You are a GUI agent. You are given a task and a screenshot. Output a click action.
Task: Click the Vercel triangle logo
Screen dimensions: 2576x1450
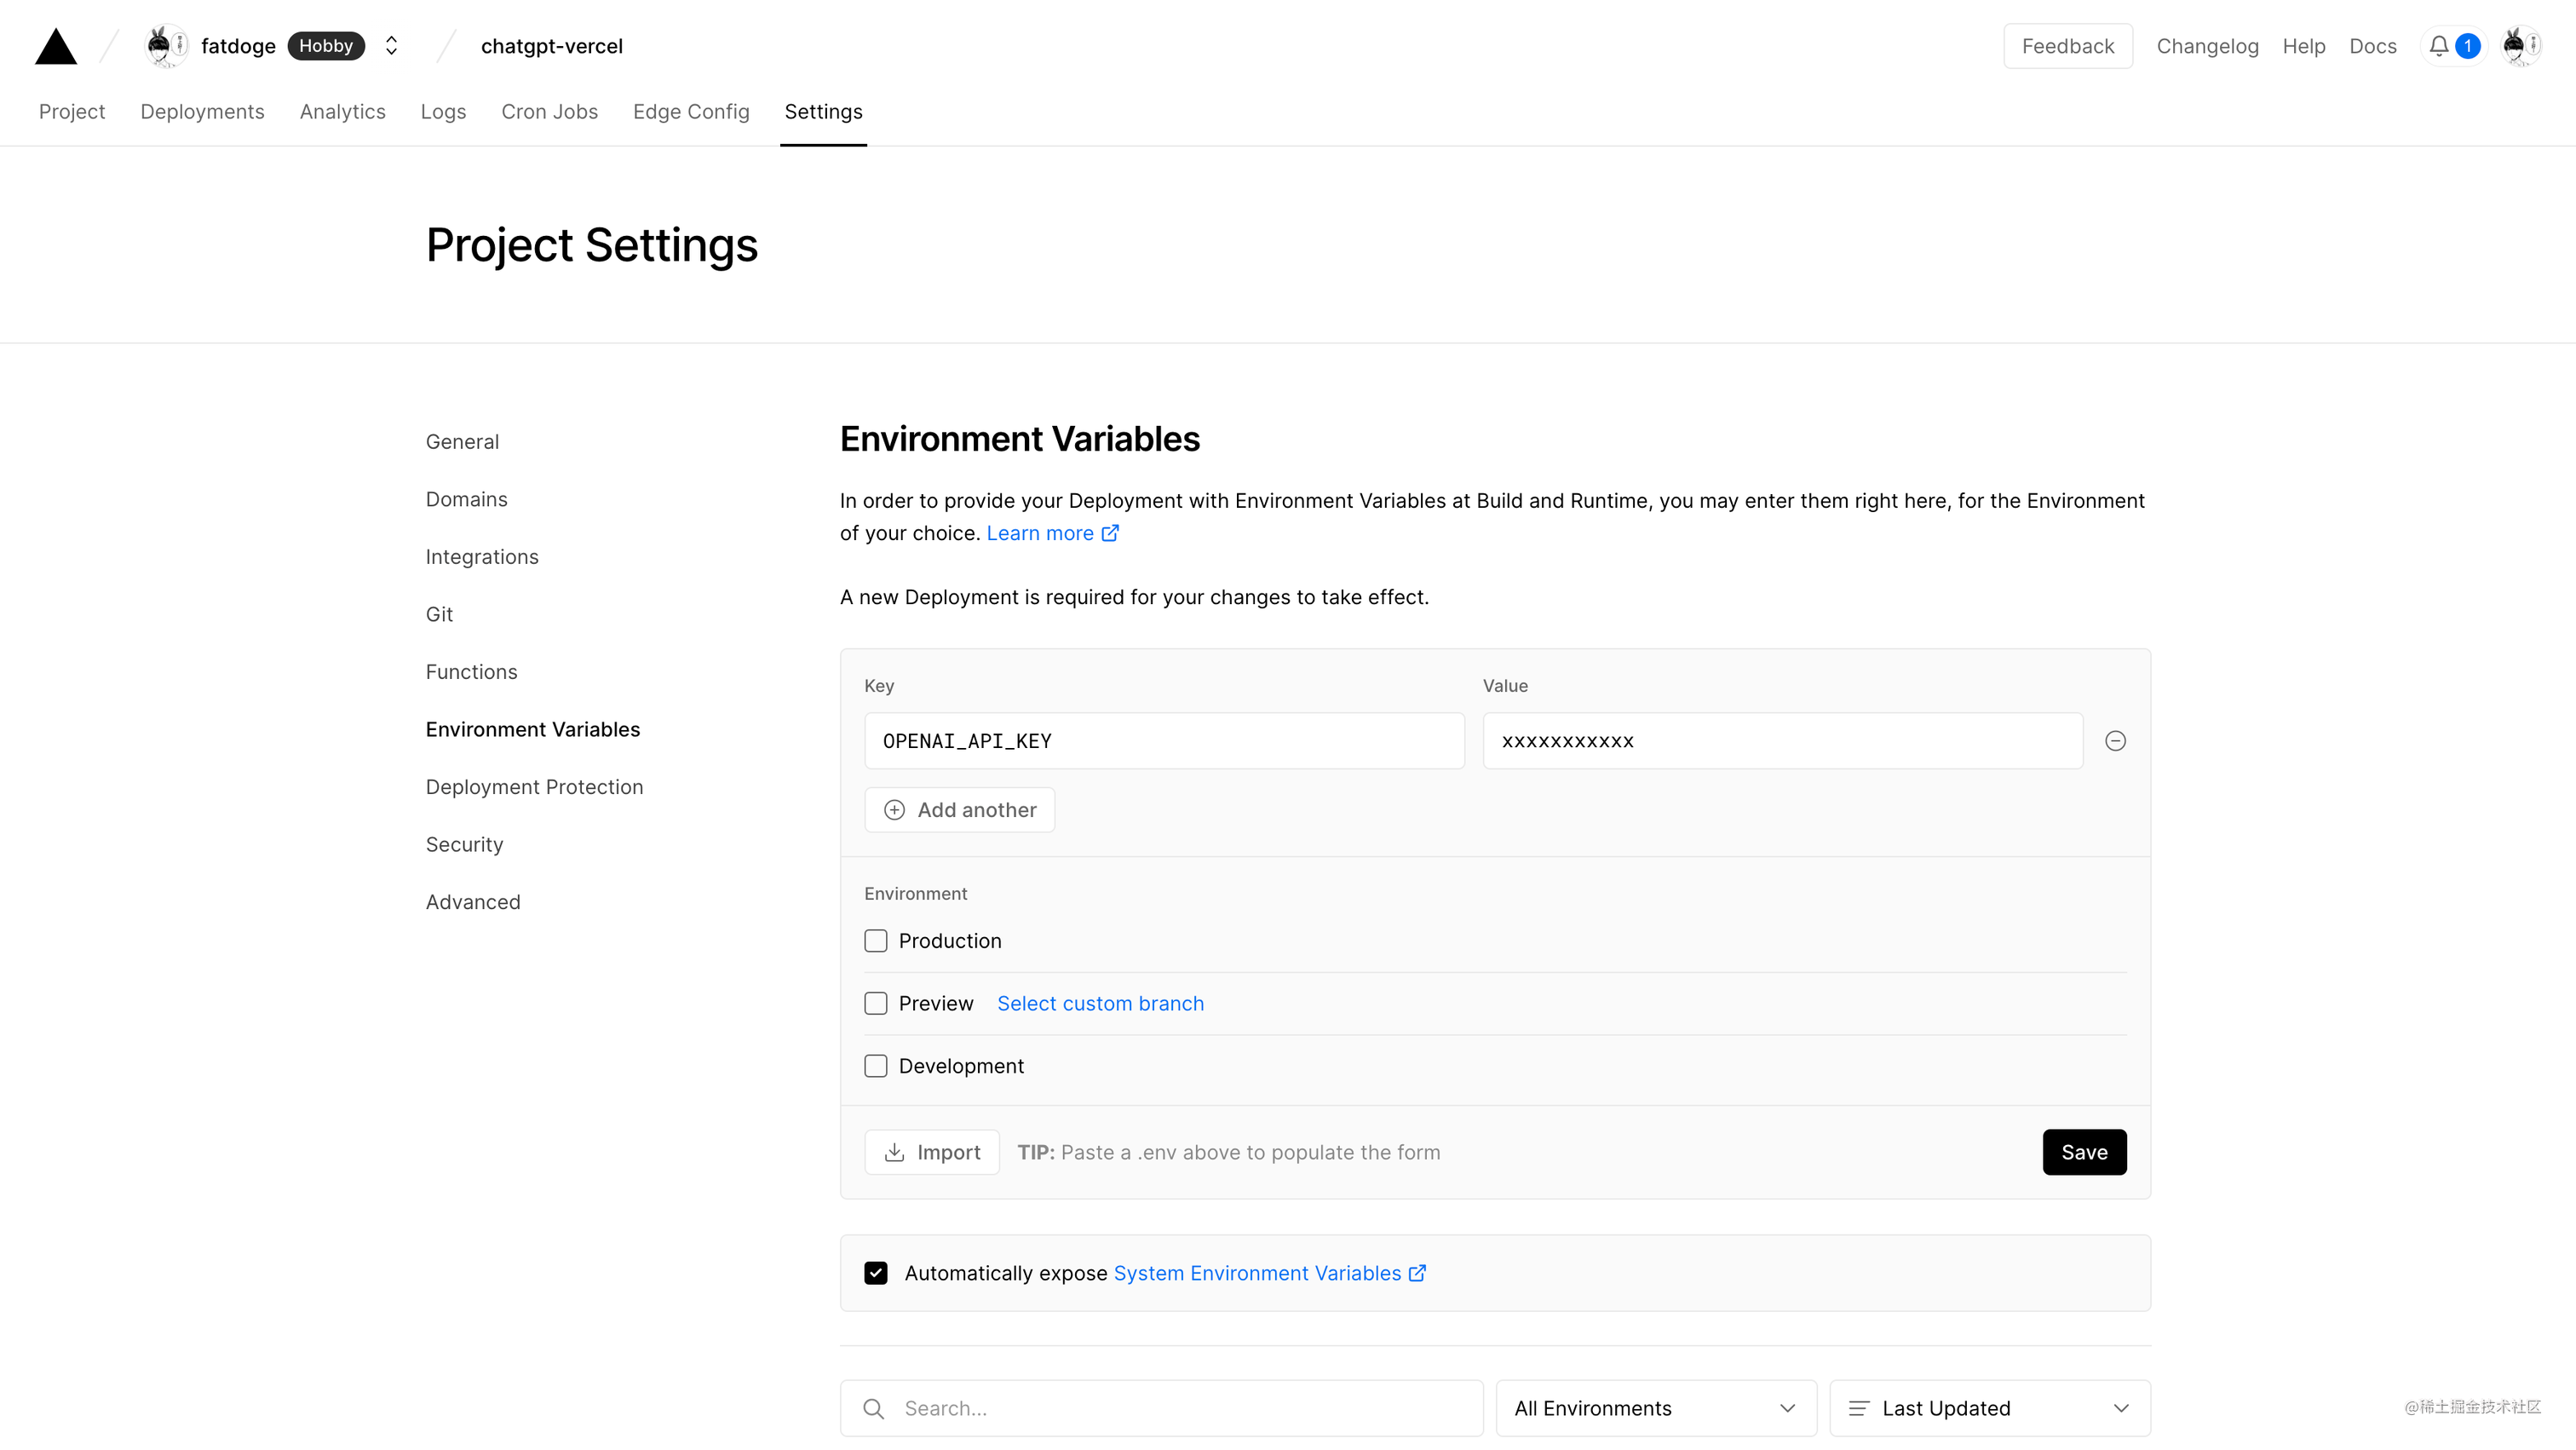click(x=56, y=46)
